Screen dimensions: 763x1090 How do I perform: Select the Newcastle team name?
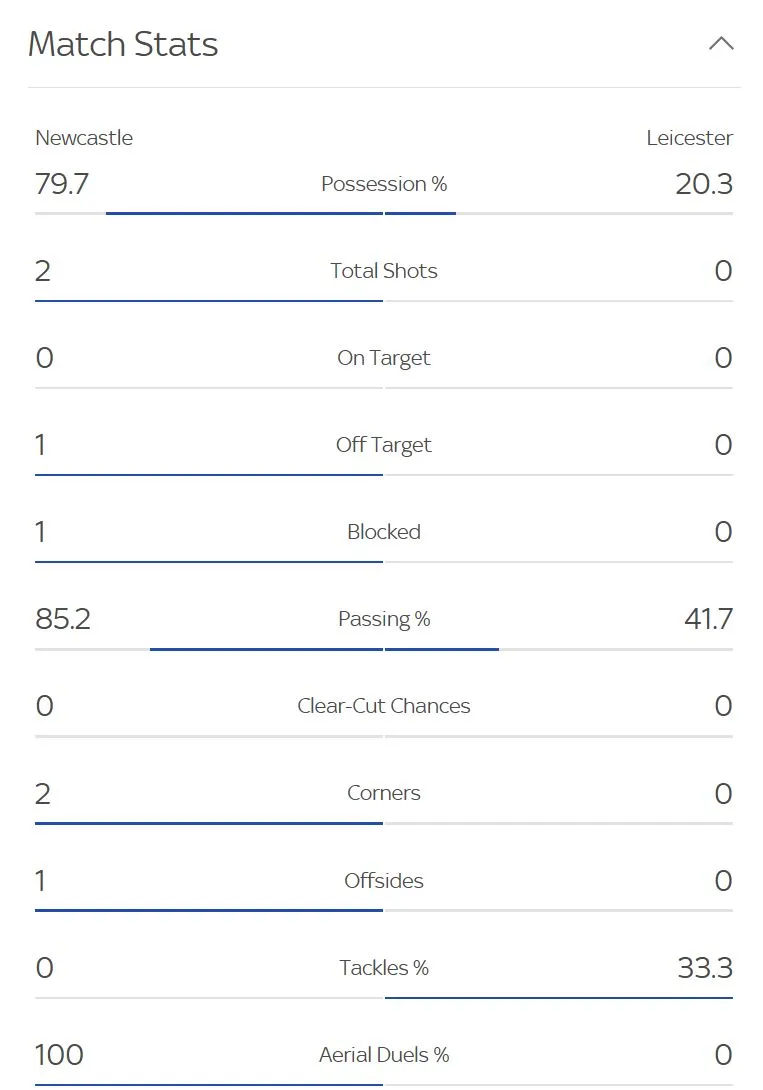point(84,138)
